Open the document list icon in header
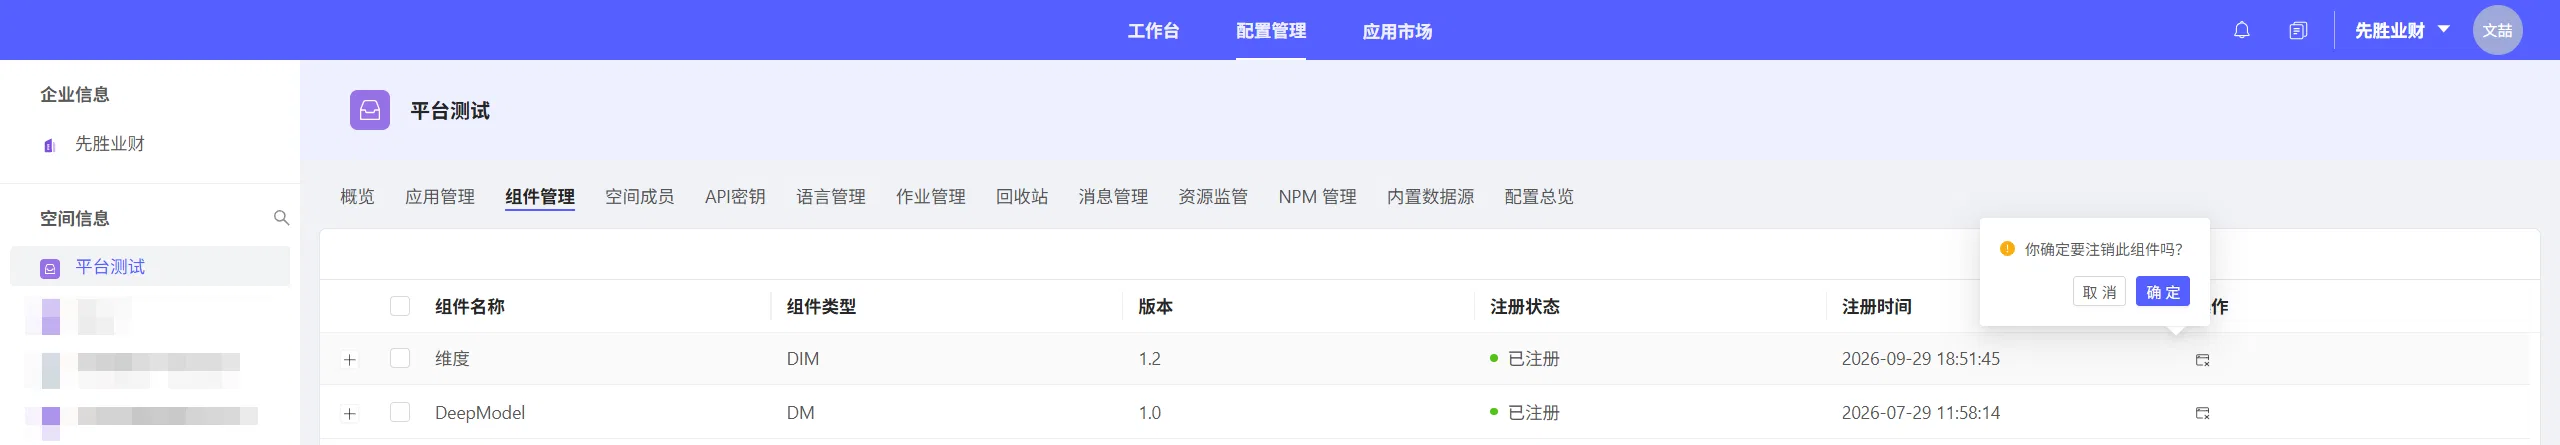The width and height of the screenshot is (2560, 445). pos(2298,30)
